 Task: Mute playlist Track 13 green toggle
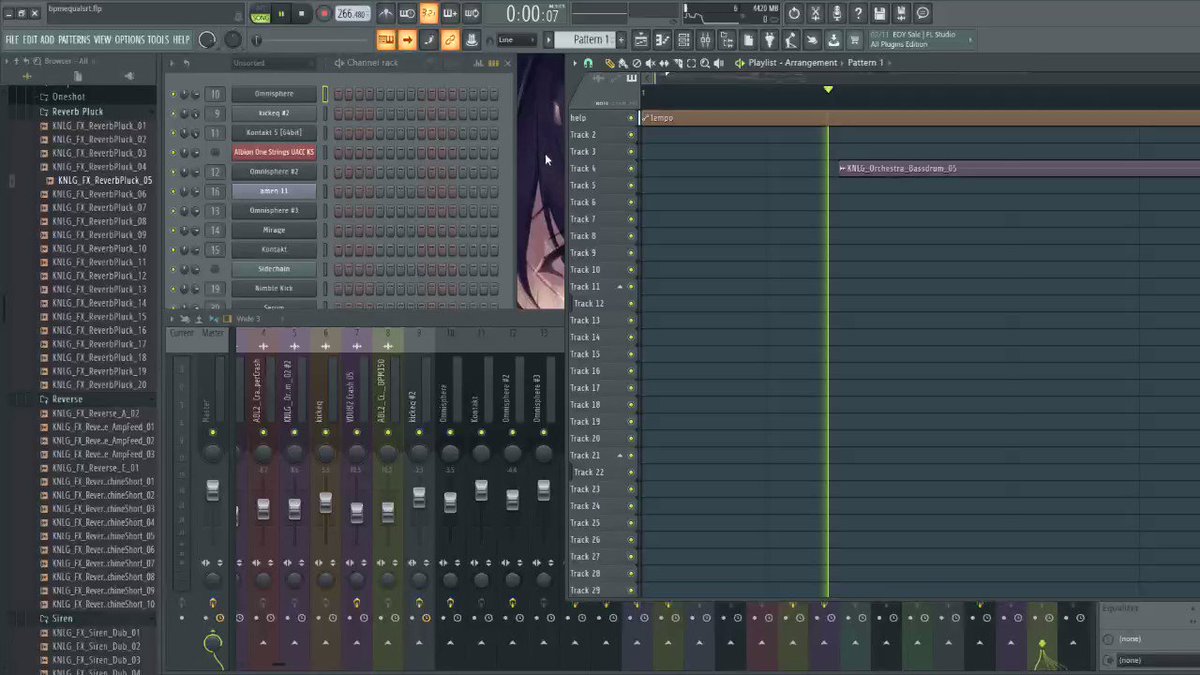pyautogui.click(x=631, y=320)
